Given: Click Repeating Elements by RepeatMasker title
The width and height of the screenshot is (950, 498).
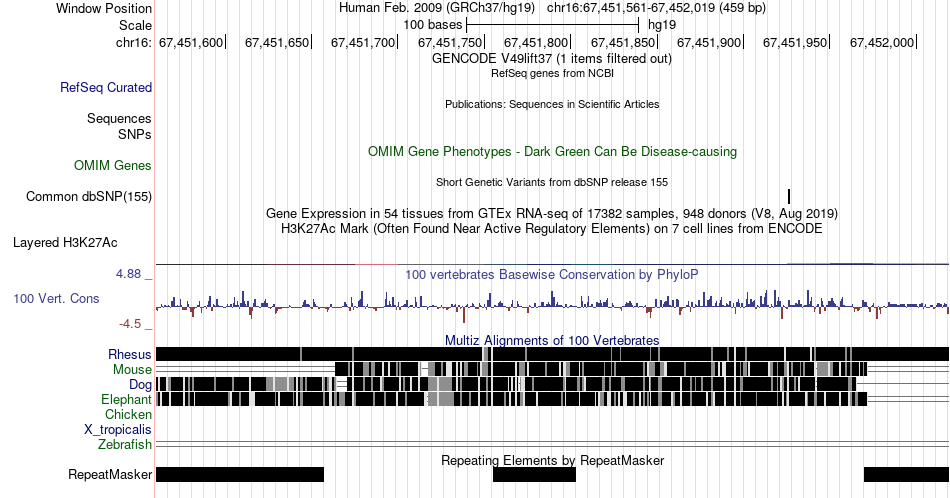Looking at the screenshot, I should (552, 460).
